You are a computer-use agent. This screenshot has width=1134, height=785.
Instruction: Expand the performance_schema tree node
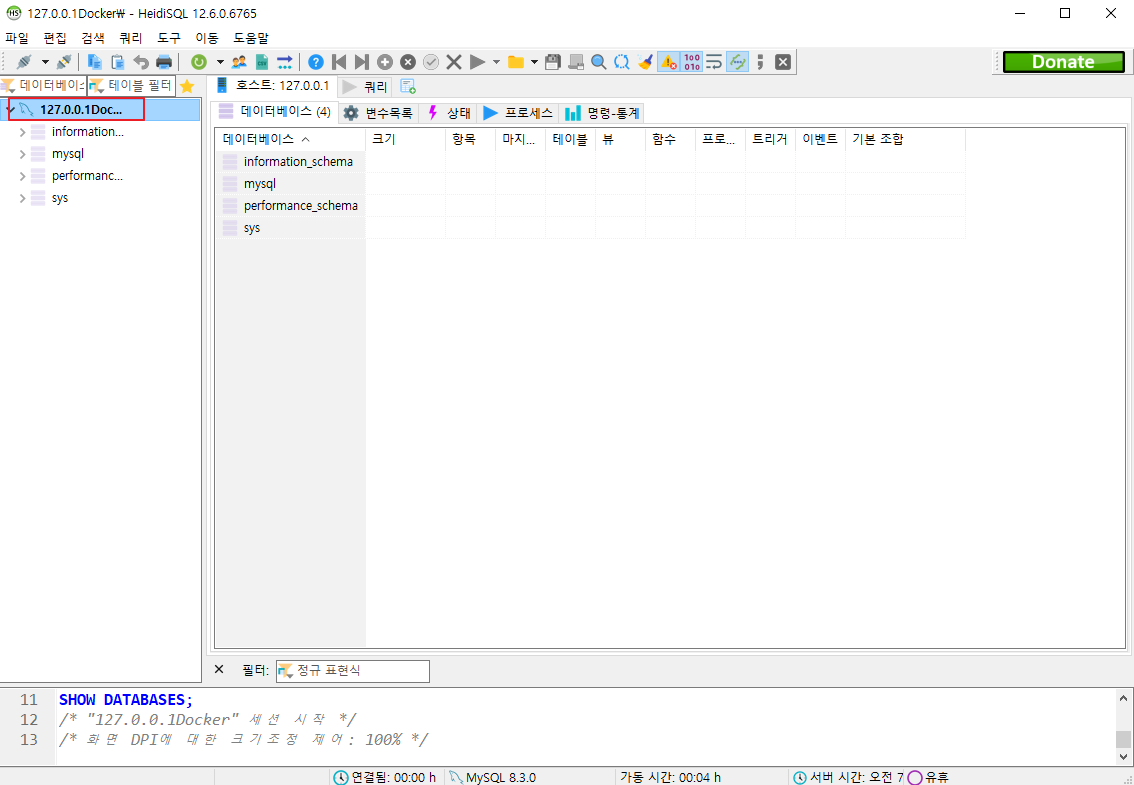tap(22, 176)
